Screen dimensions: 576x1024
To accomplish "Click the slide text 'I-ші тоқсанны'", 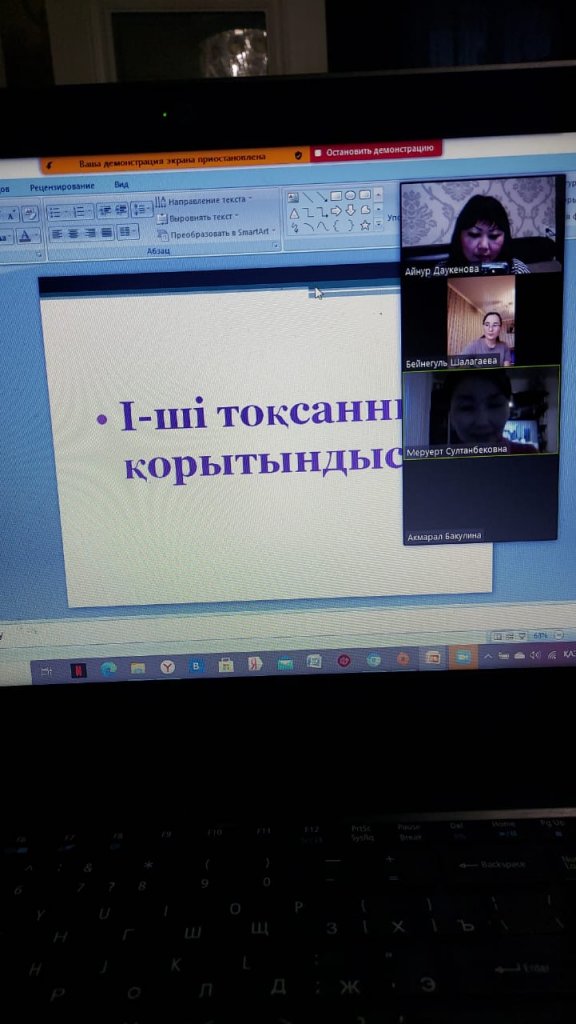I will pyautogui.click(x=261, y=414).
